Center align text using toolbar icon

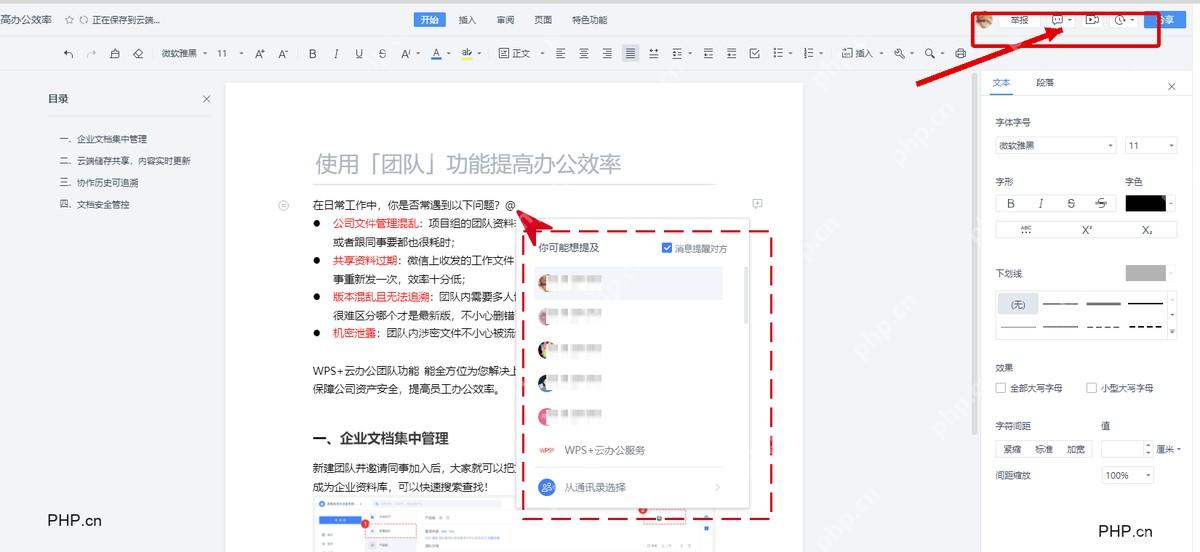pos(584,54)
